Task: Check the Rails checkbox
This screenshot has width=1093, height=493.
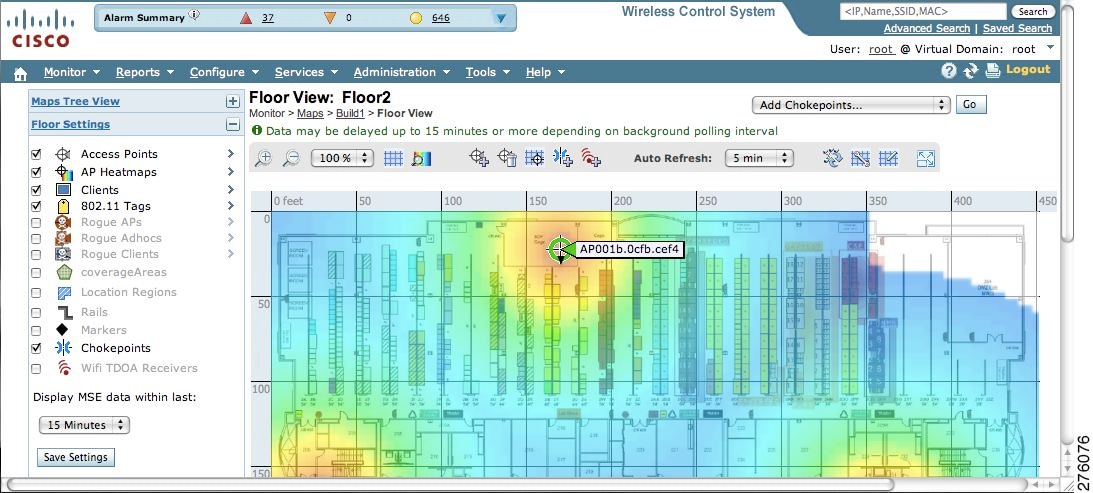Action: pyautogui.click(x=36, y=312)
